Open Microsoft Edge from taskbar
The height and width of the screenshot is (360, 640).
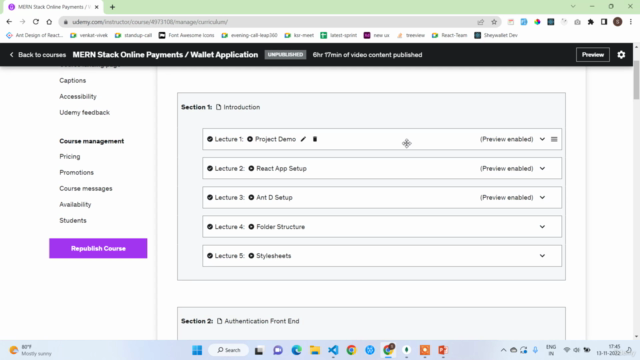coord(296,350)
